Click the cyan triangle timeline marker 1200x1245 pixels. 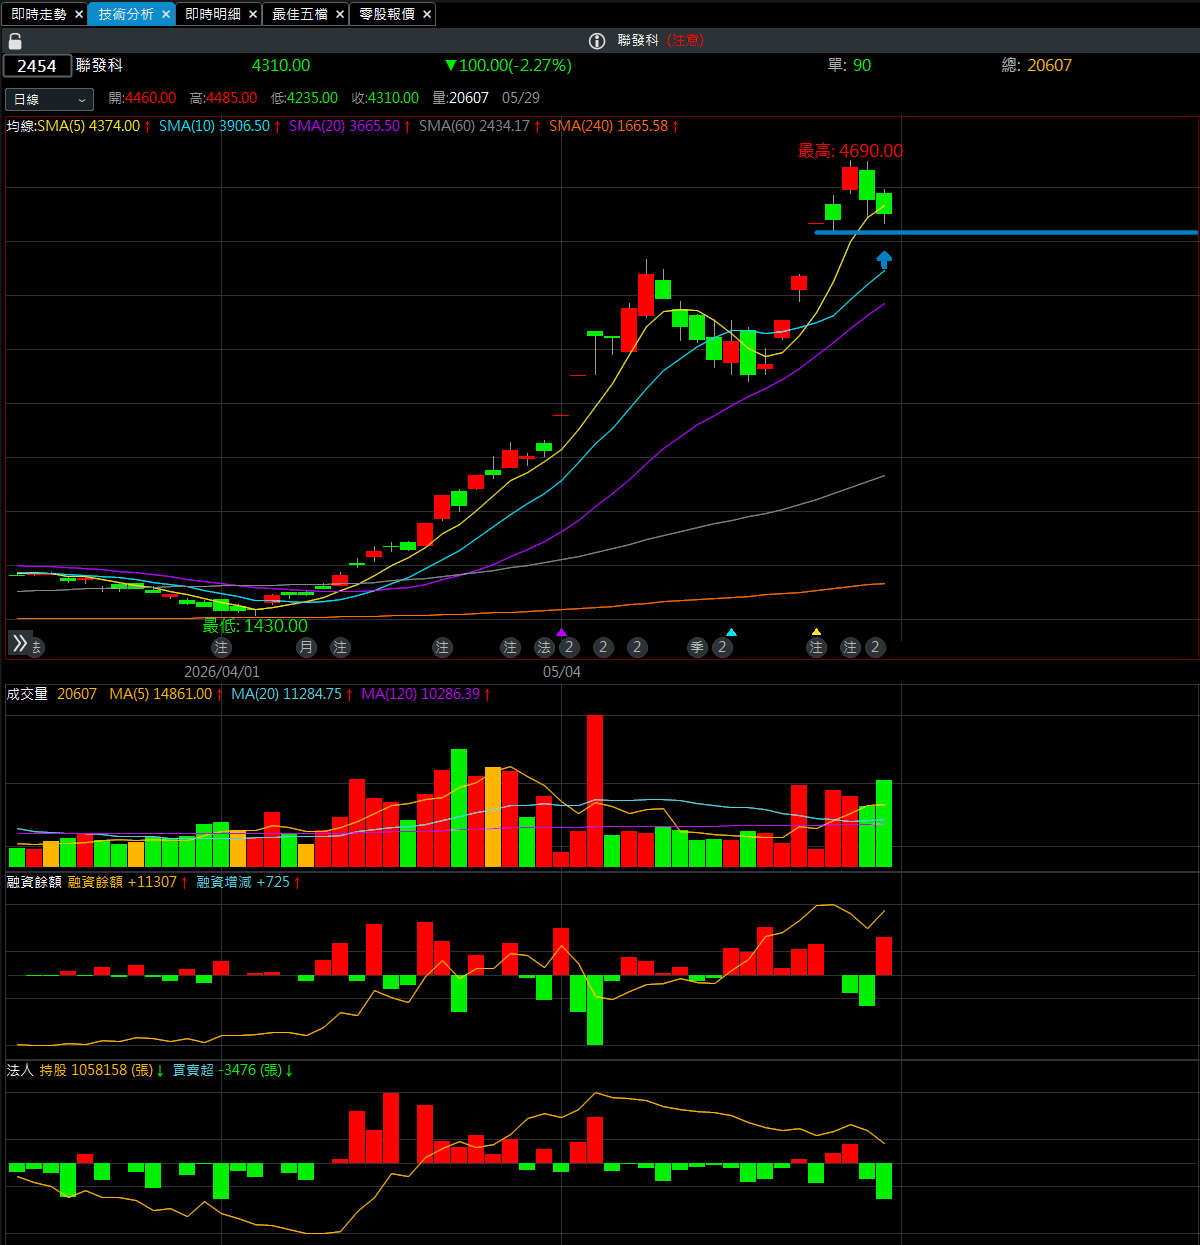(732, 632)
